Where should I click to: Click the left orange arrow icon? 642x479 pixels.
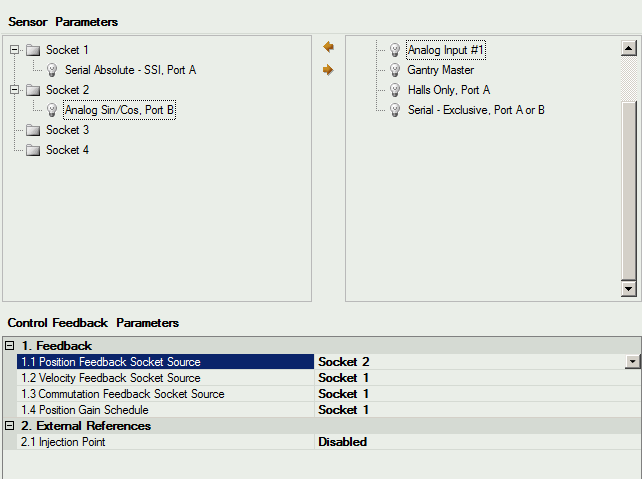[328, 47]
